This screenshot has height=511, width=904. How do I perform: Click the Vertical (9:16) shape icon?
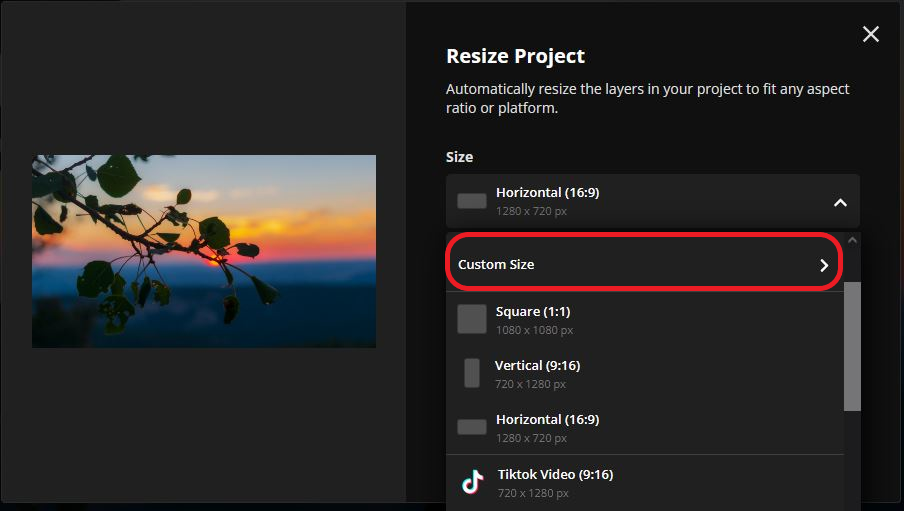[x=472, y=373]
